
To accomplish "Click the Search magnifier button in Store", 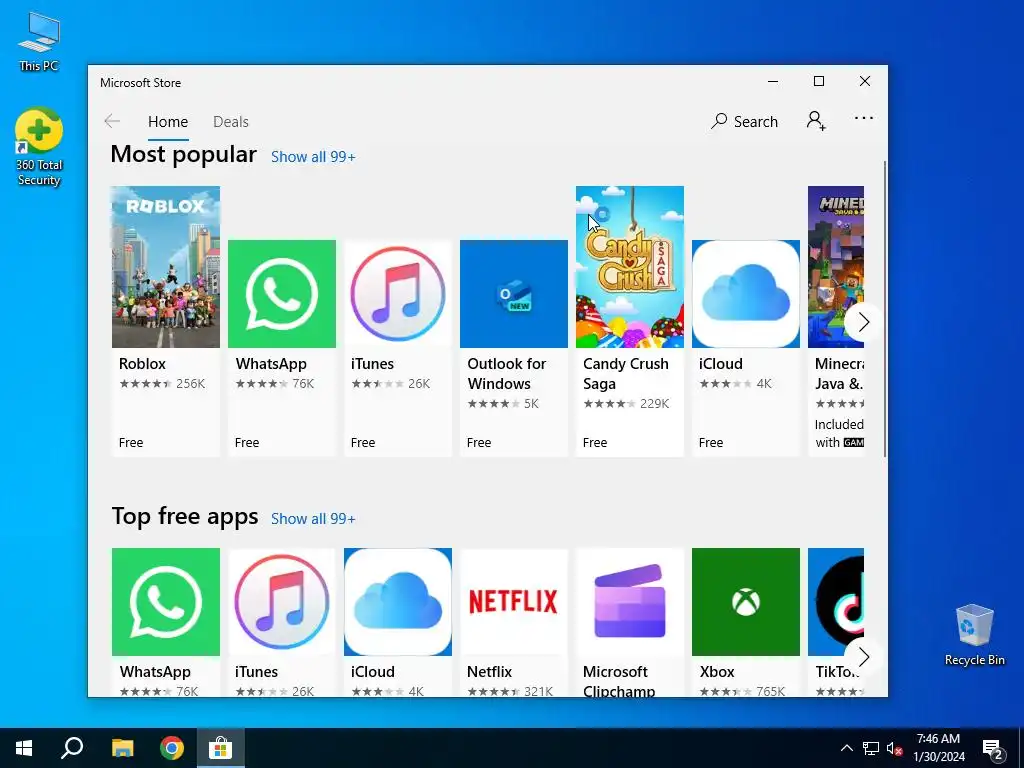I will (x=744, y=121).
